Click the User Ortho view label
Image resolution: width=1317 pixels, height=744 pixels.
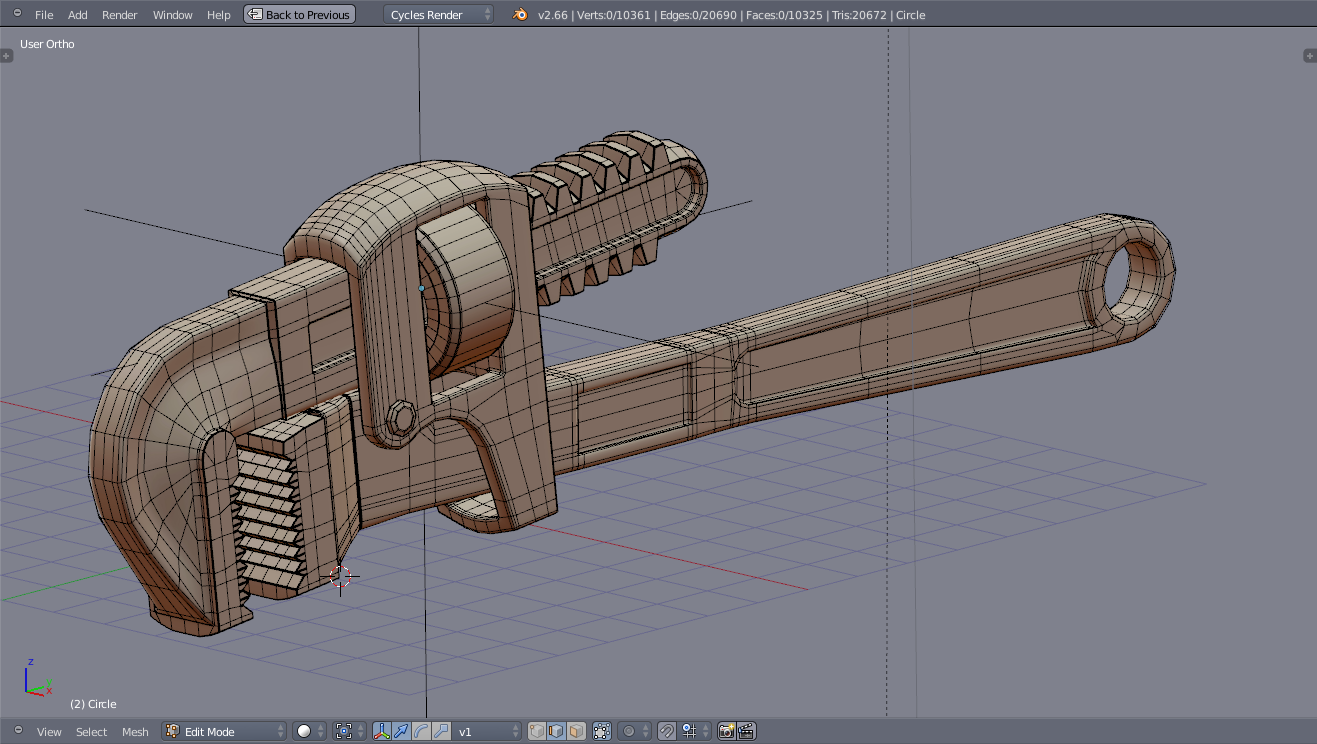[47, 44]
